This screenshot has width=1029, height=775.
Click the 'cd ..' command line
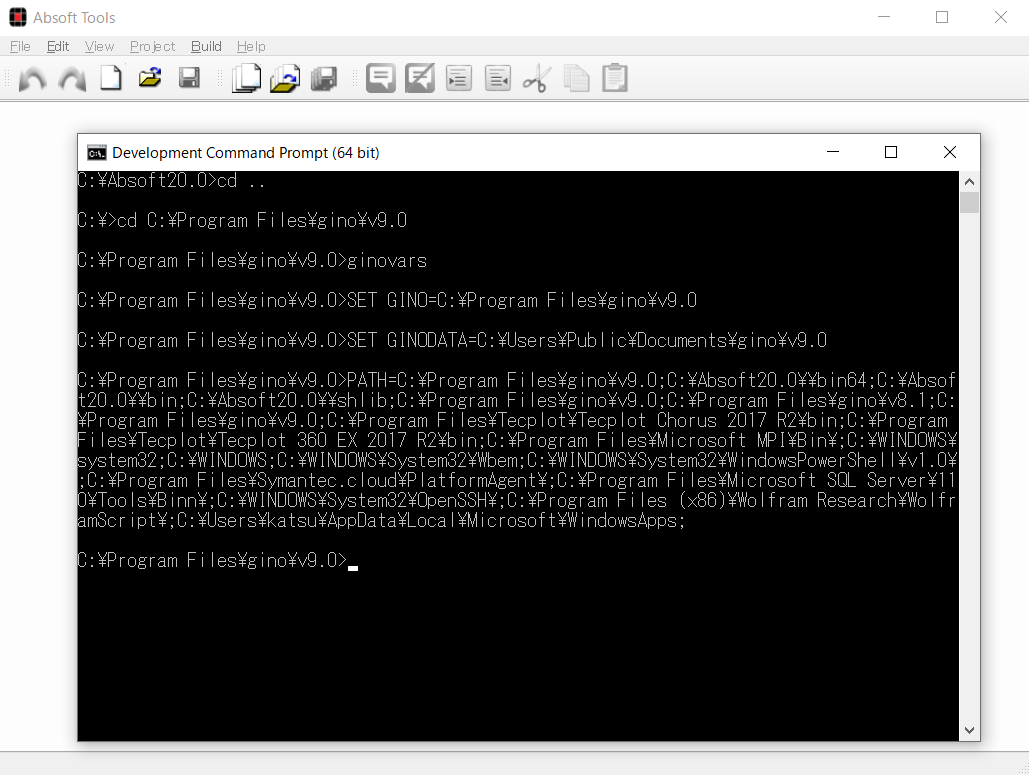pos(171,180)
